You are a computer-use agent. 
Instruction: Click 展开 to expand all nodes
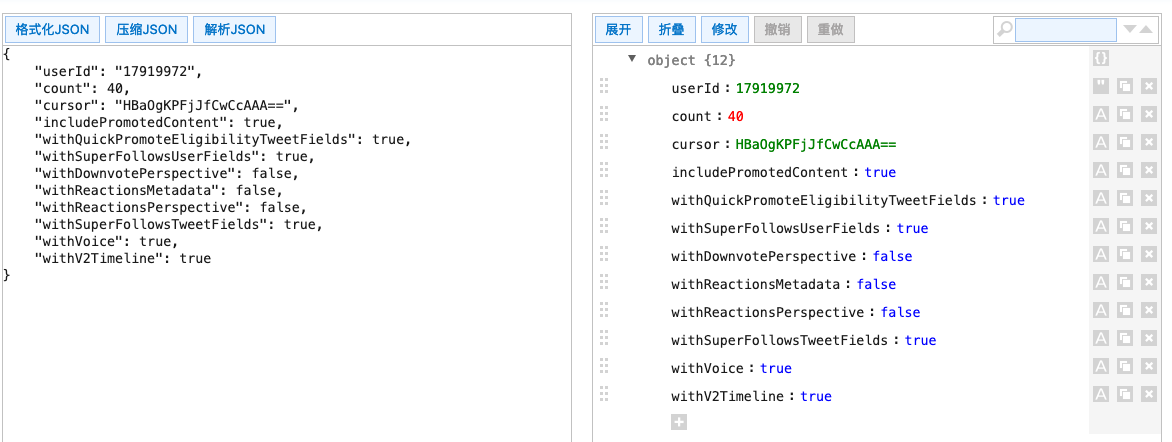coord(618,30)
